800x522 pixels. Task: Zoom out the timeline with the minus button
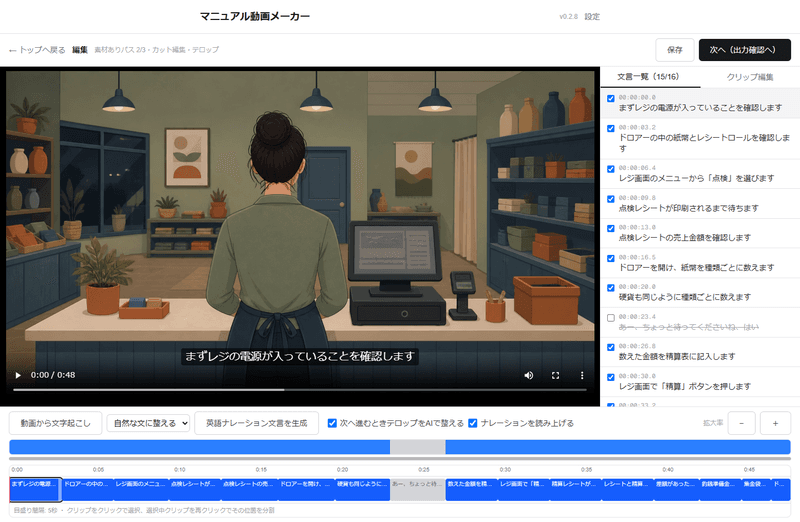coord(741,423)
